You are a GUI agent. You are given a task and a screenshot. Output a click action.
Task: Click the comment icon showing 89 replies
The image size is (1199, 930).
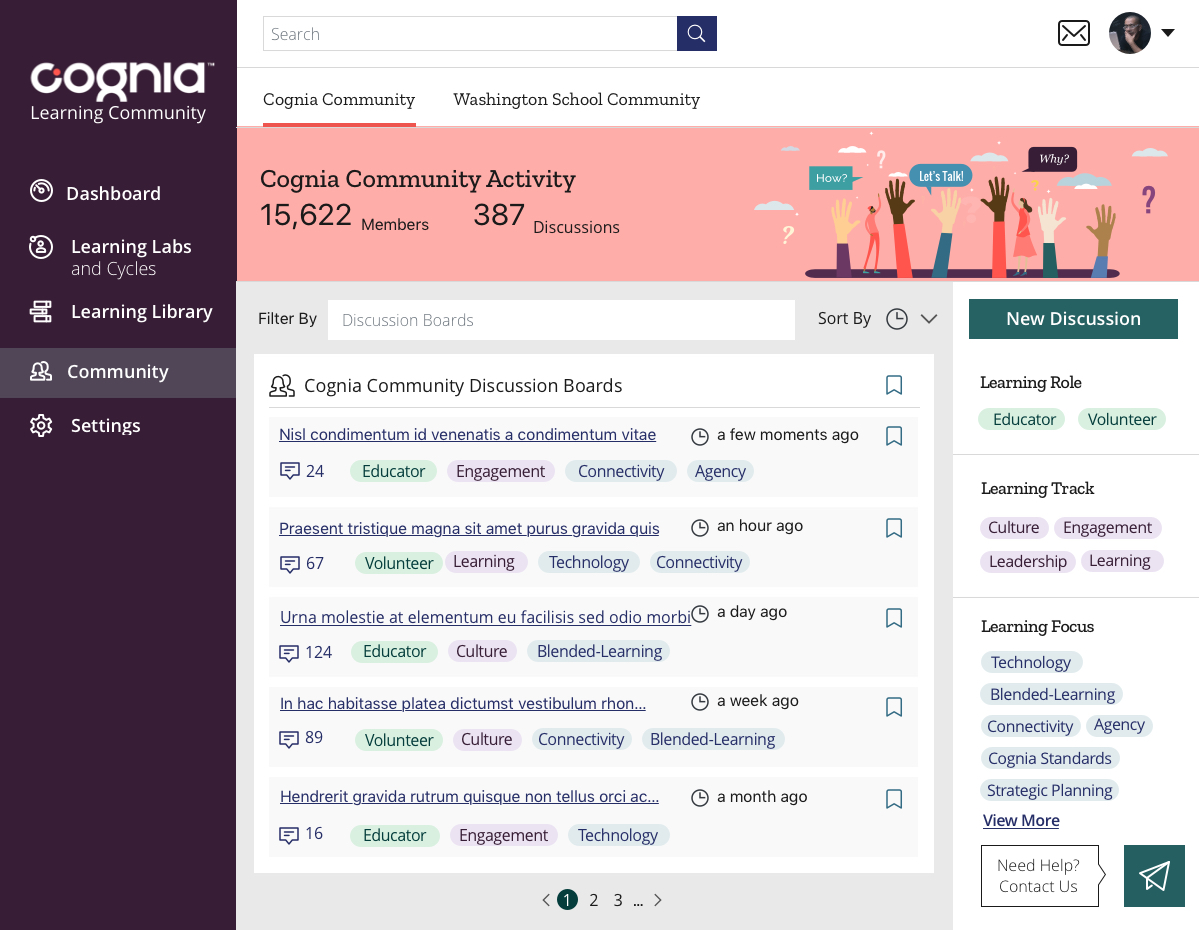tap(289, 739)
